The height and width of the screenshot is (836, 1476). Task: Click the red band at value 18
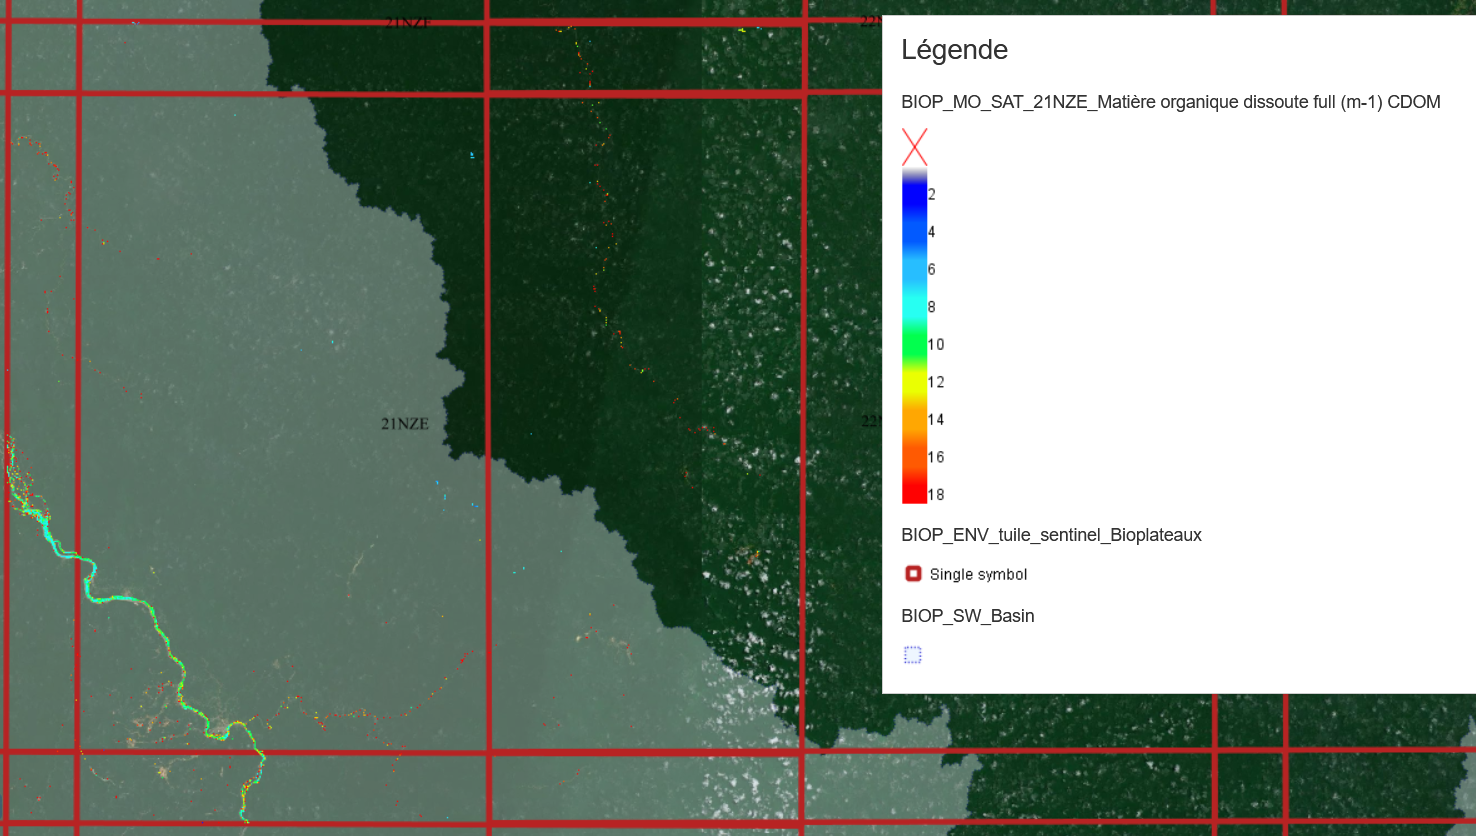(914, 494)
